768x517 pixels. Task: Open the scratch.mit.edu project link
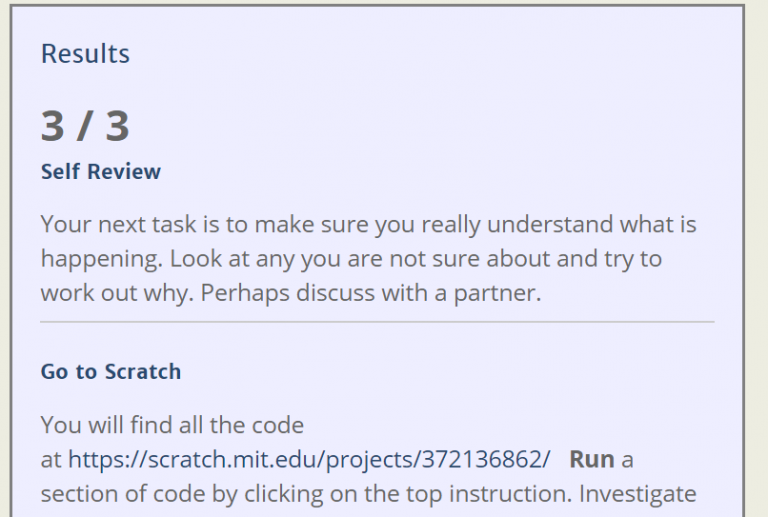coord(309,460)
